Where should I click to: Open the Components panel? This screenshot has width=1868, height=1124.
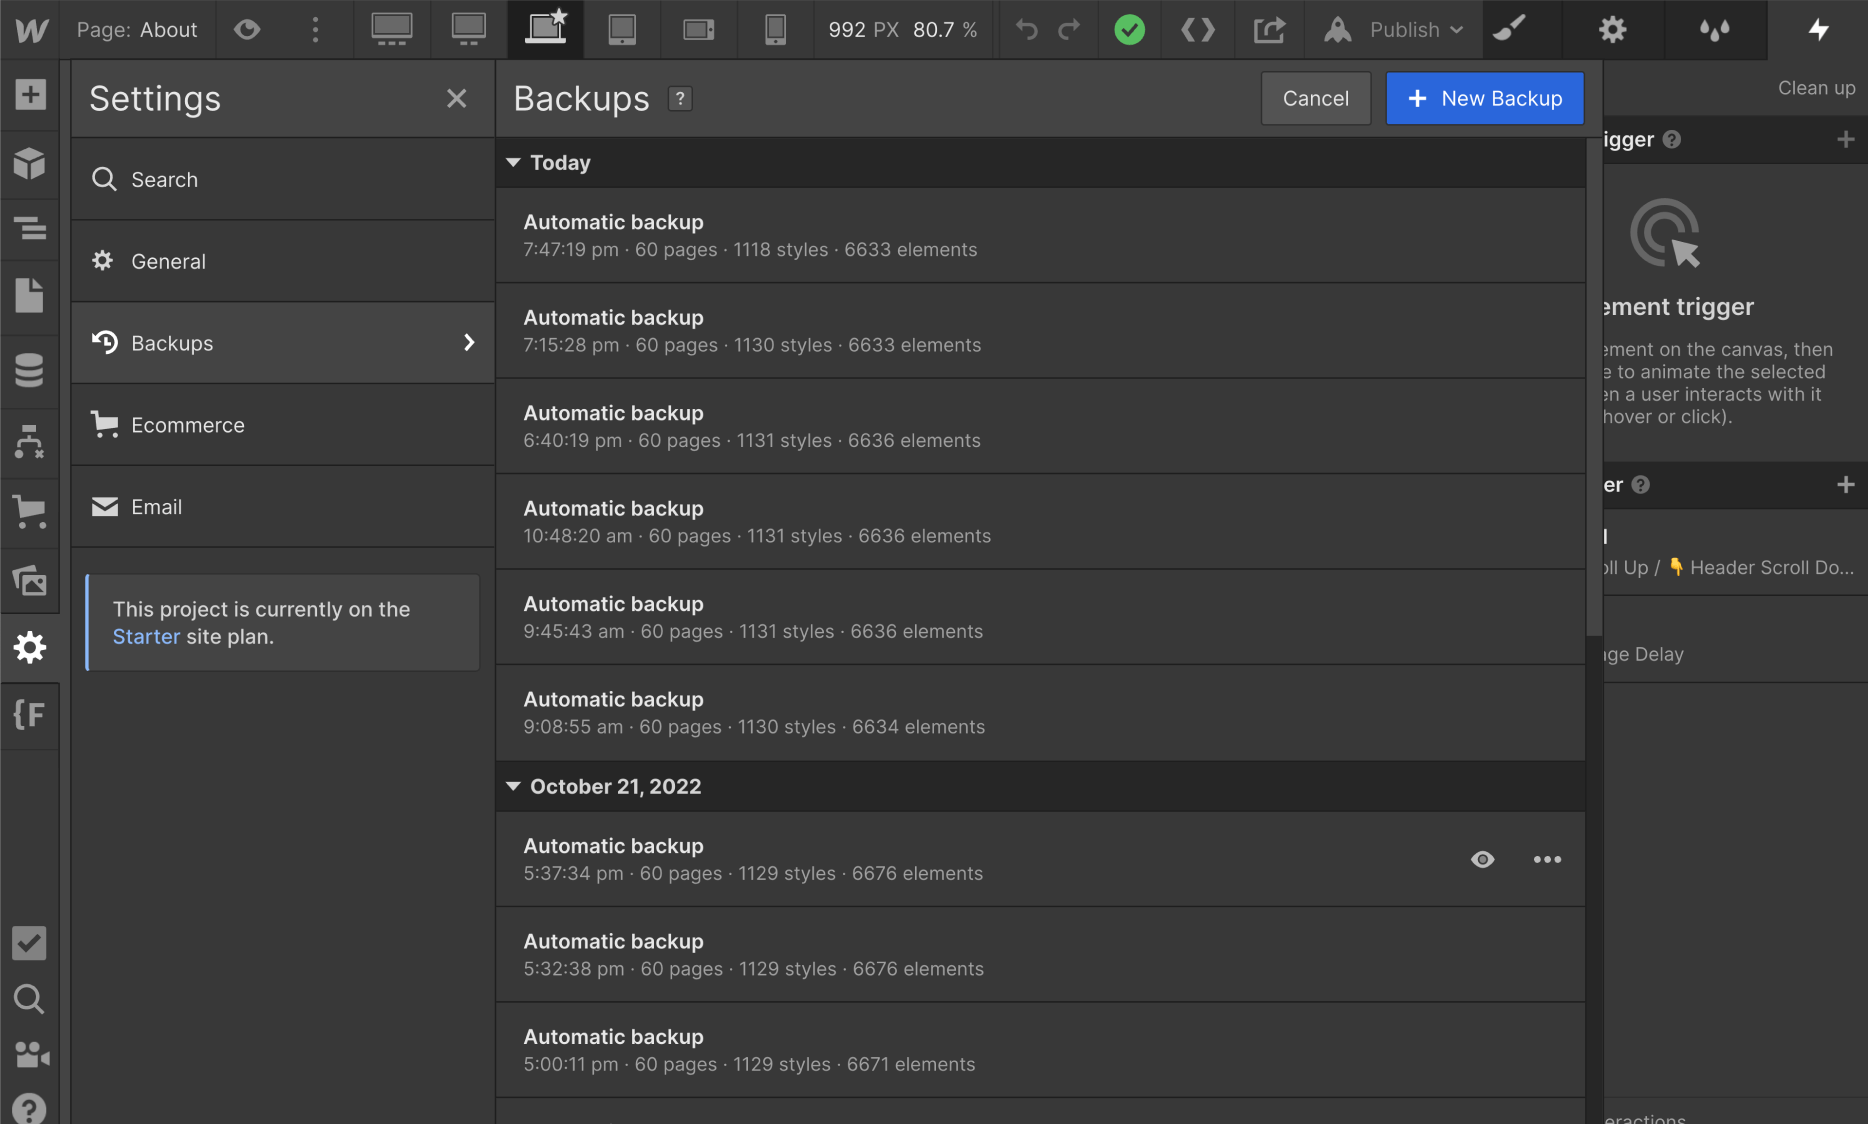pyautogui.click(x=30, y=163)
